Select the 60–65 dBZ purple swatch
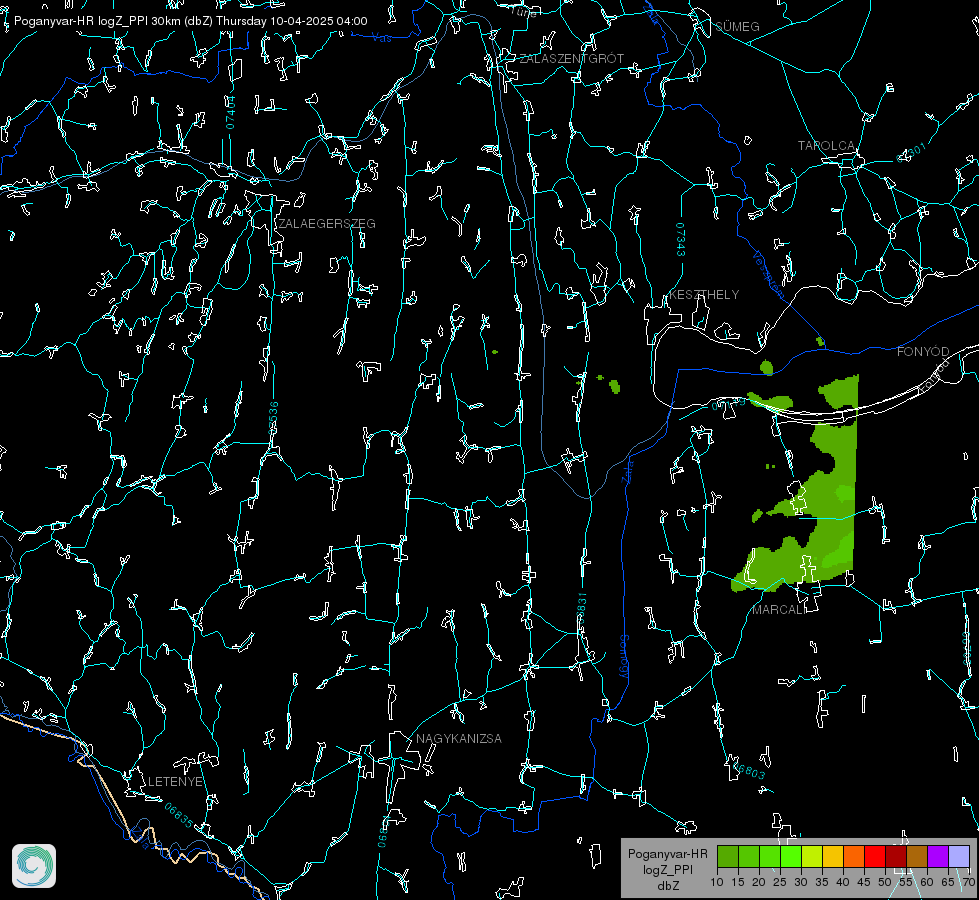 pyautogui.click(x=938, y=856)
